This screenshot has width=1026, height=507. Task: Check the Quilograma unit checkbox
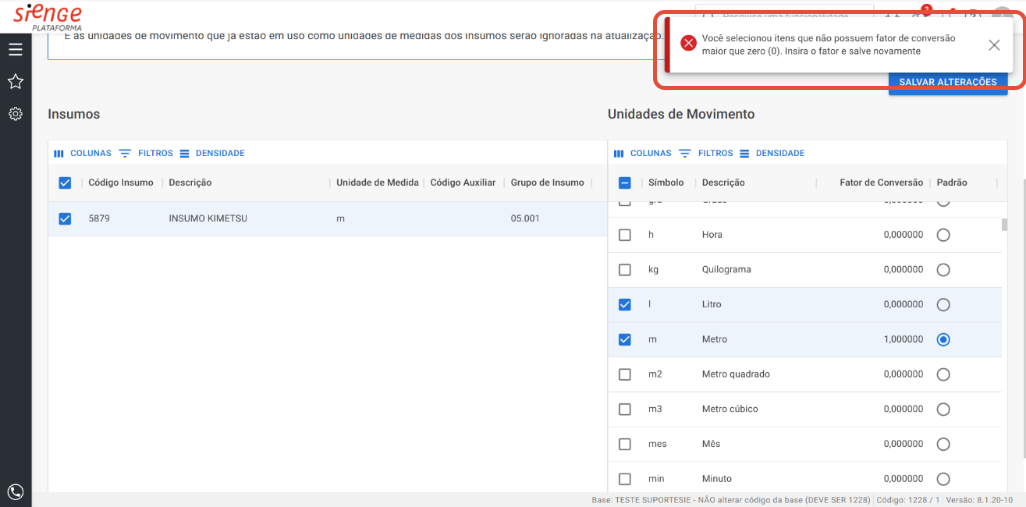[x=625, y=270]
